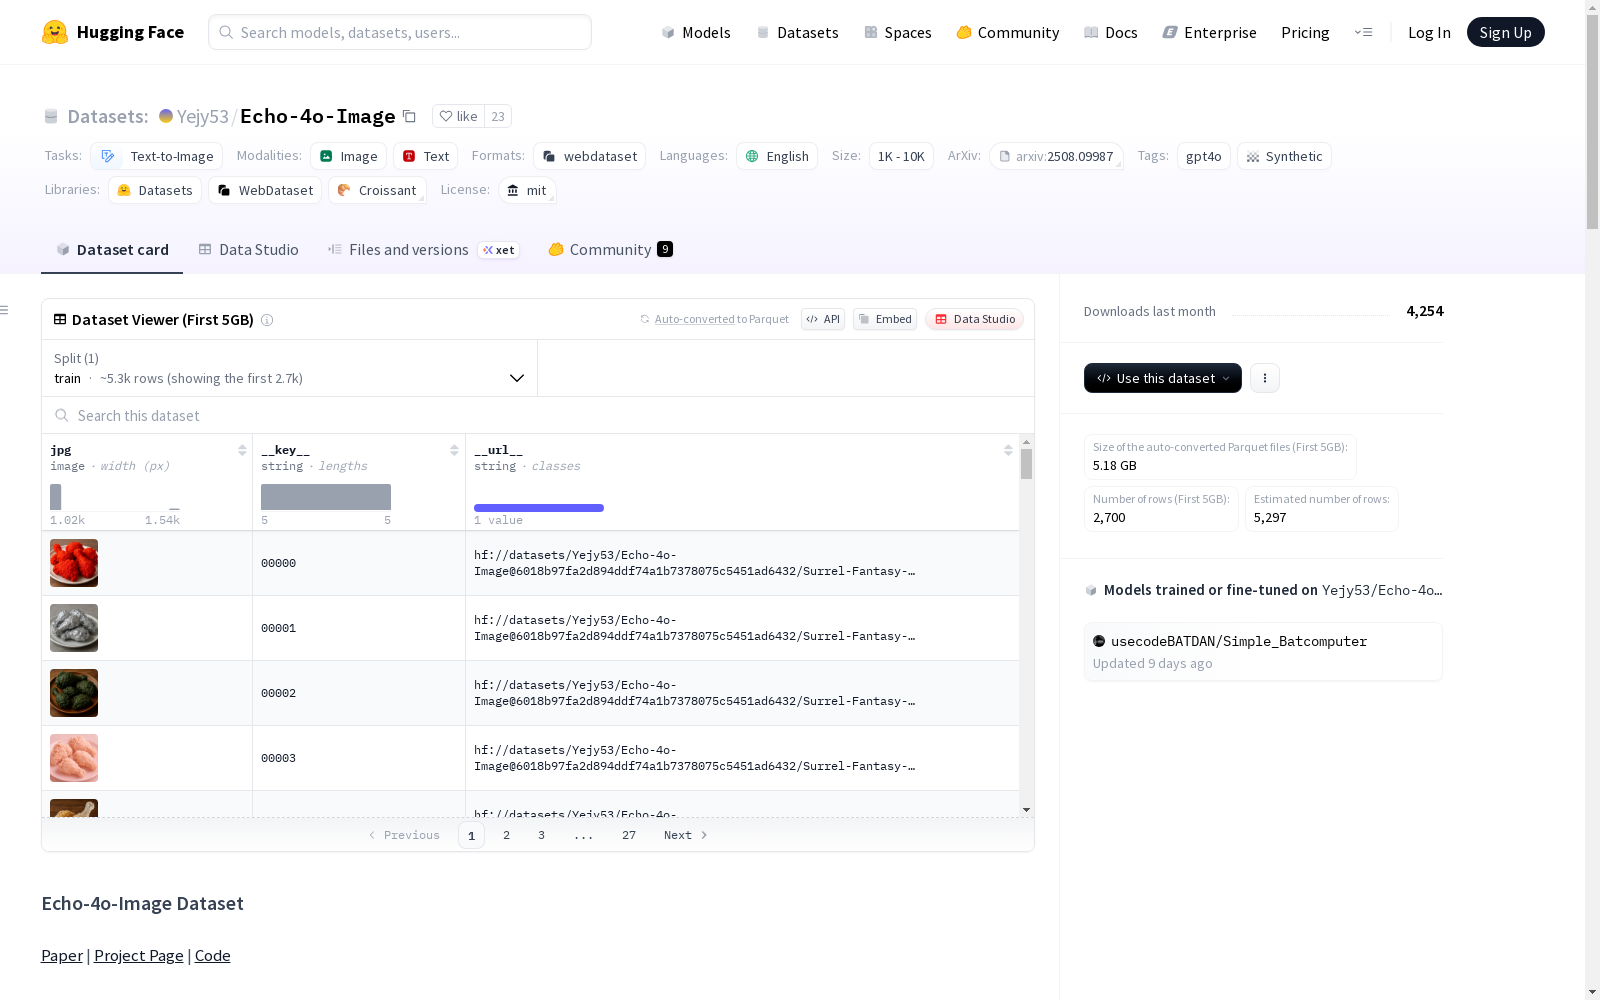This screenshot has height=1000, width=1600.
Task: Select the English language tag
Action: (777, 156)
